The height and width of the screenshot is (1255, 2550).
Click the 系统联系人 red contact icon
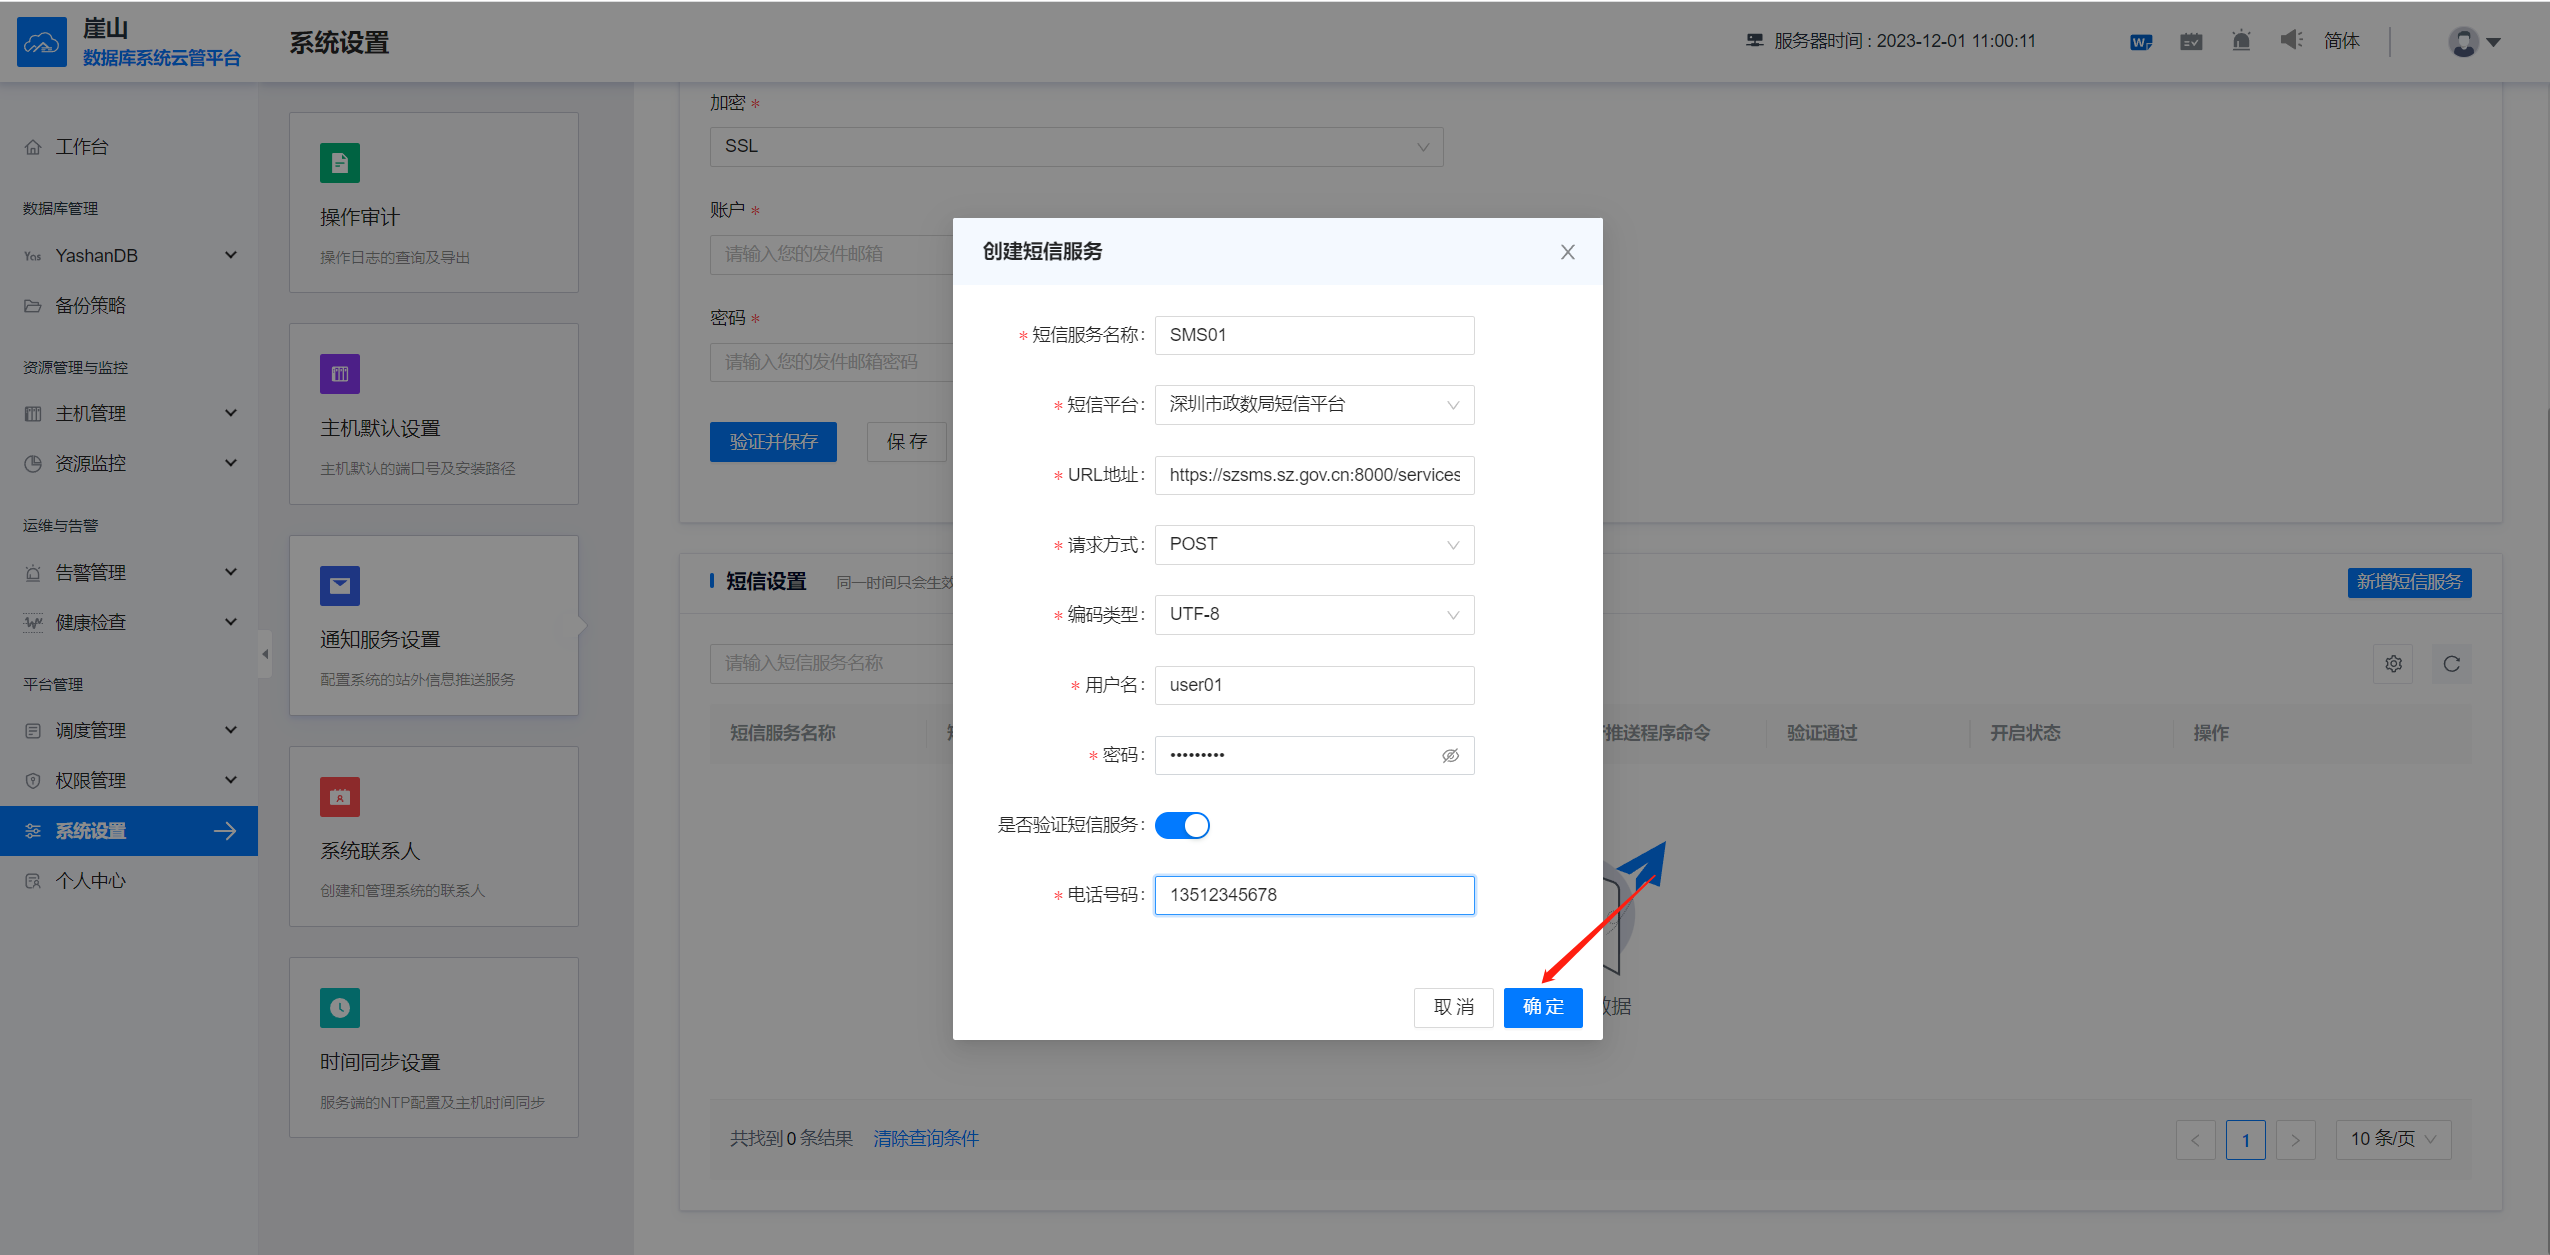coord(340,797)
